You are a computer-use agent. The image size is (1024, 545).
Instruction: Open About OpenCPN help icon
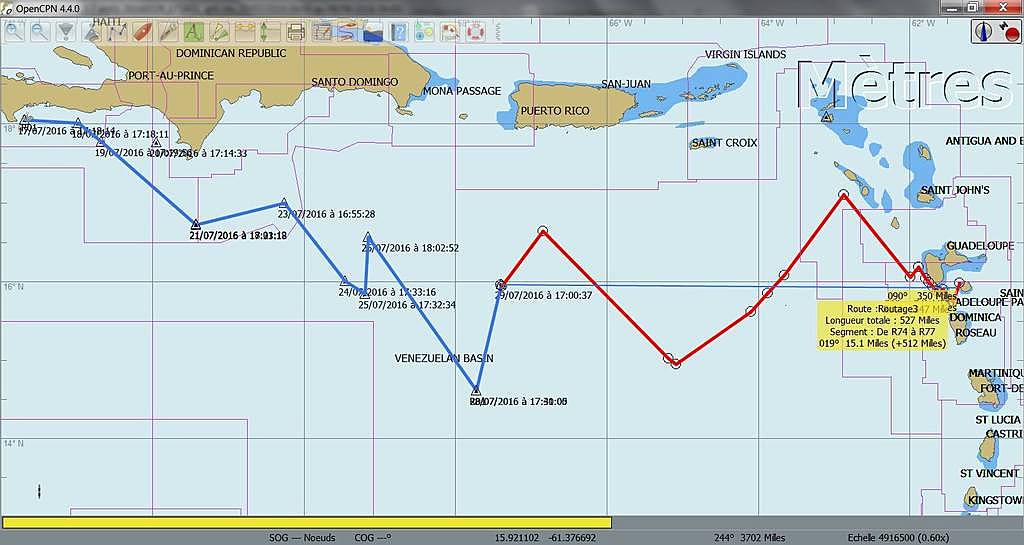tap(398, 31)
